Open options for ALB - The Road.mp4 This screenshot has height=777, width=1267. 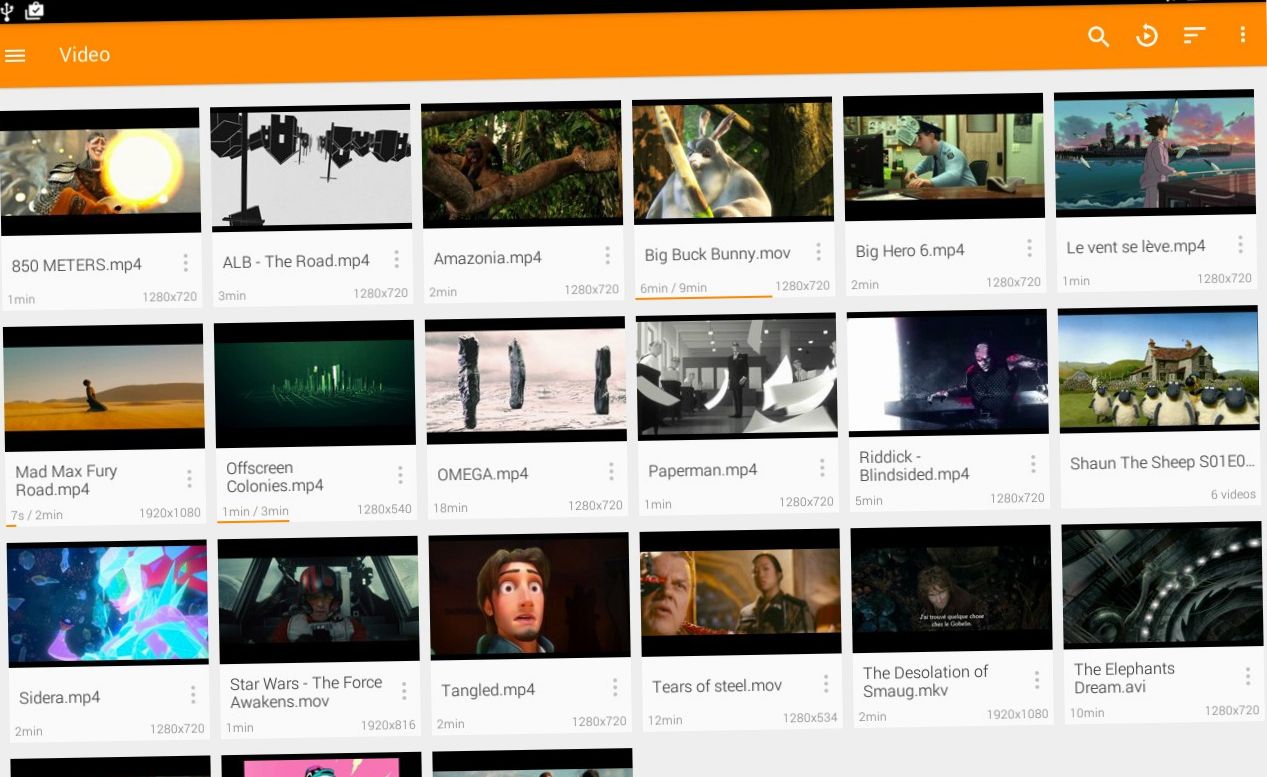coord(397,259)
